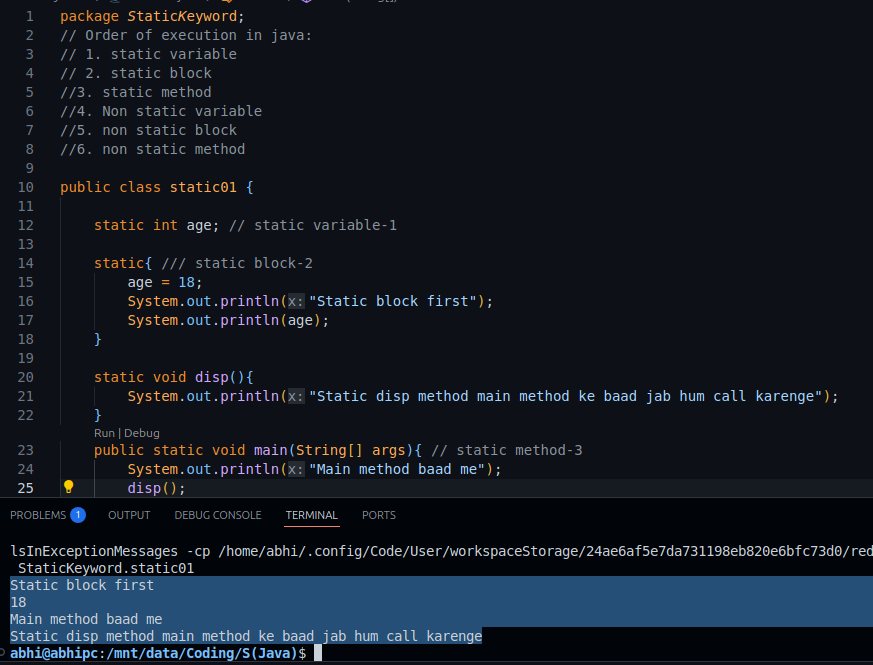Screen dimensions: 873x665
Task: Click the comment "// static variable-1"
Action: 313,225
